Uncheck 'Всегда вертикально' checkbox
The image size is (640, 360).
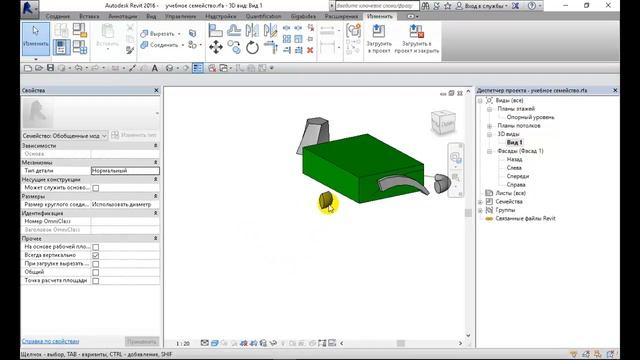pyautogui.click(x=96, y=255)
